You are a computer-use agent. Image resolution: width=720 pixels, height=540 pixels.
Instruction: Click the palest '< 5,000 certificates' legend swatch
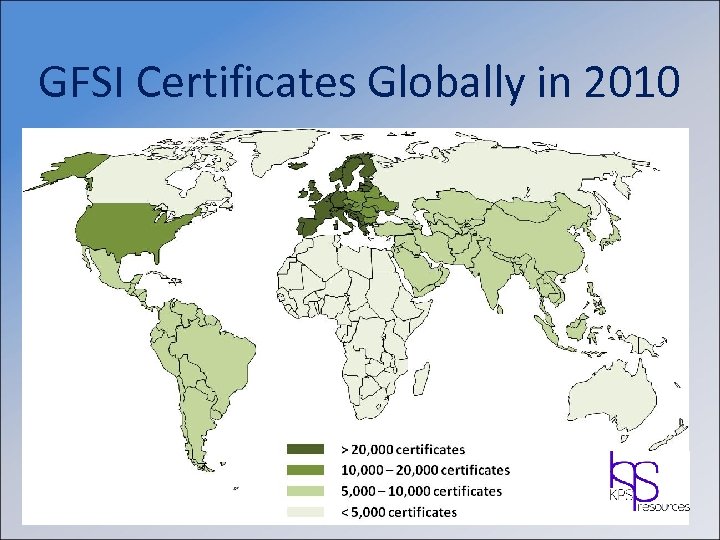(305, 512)
